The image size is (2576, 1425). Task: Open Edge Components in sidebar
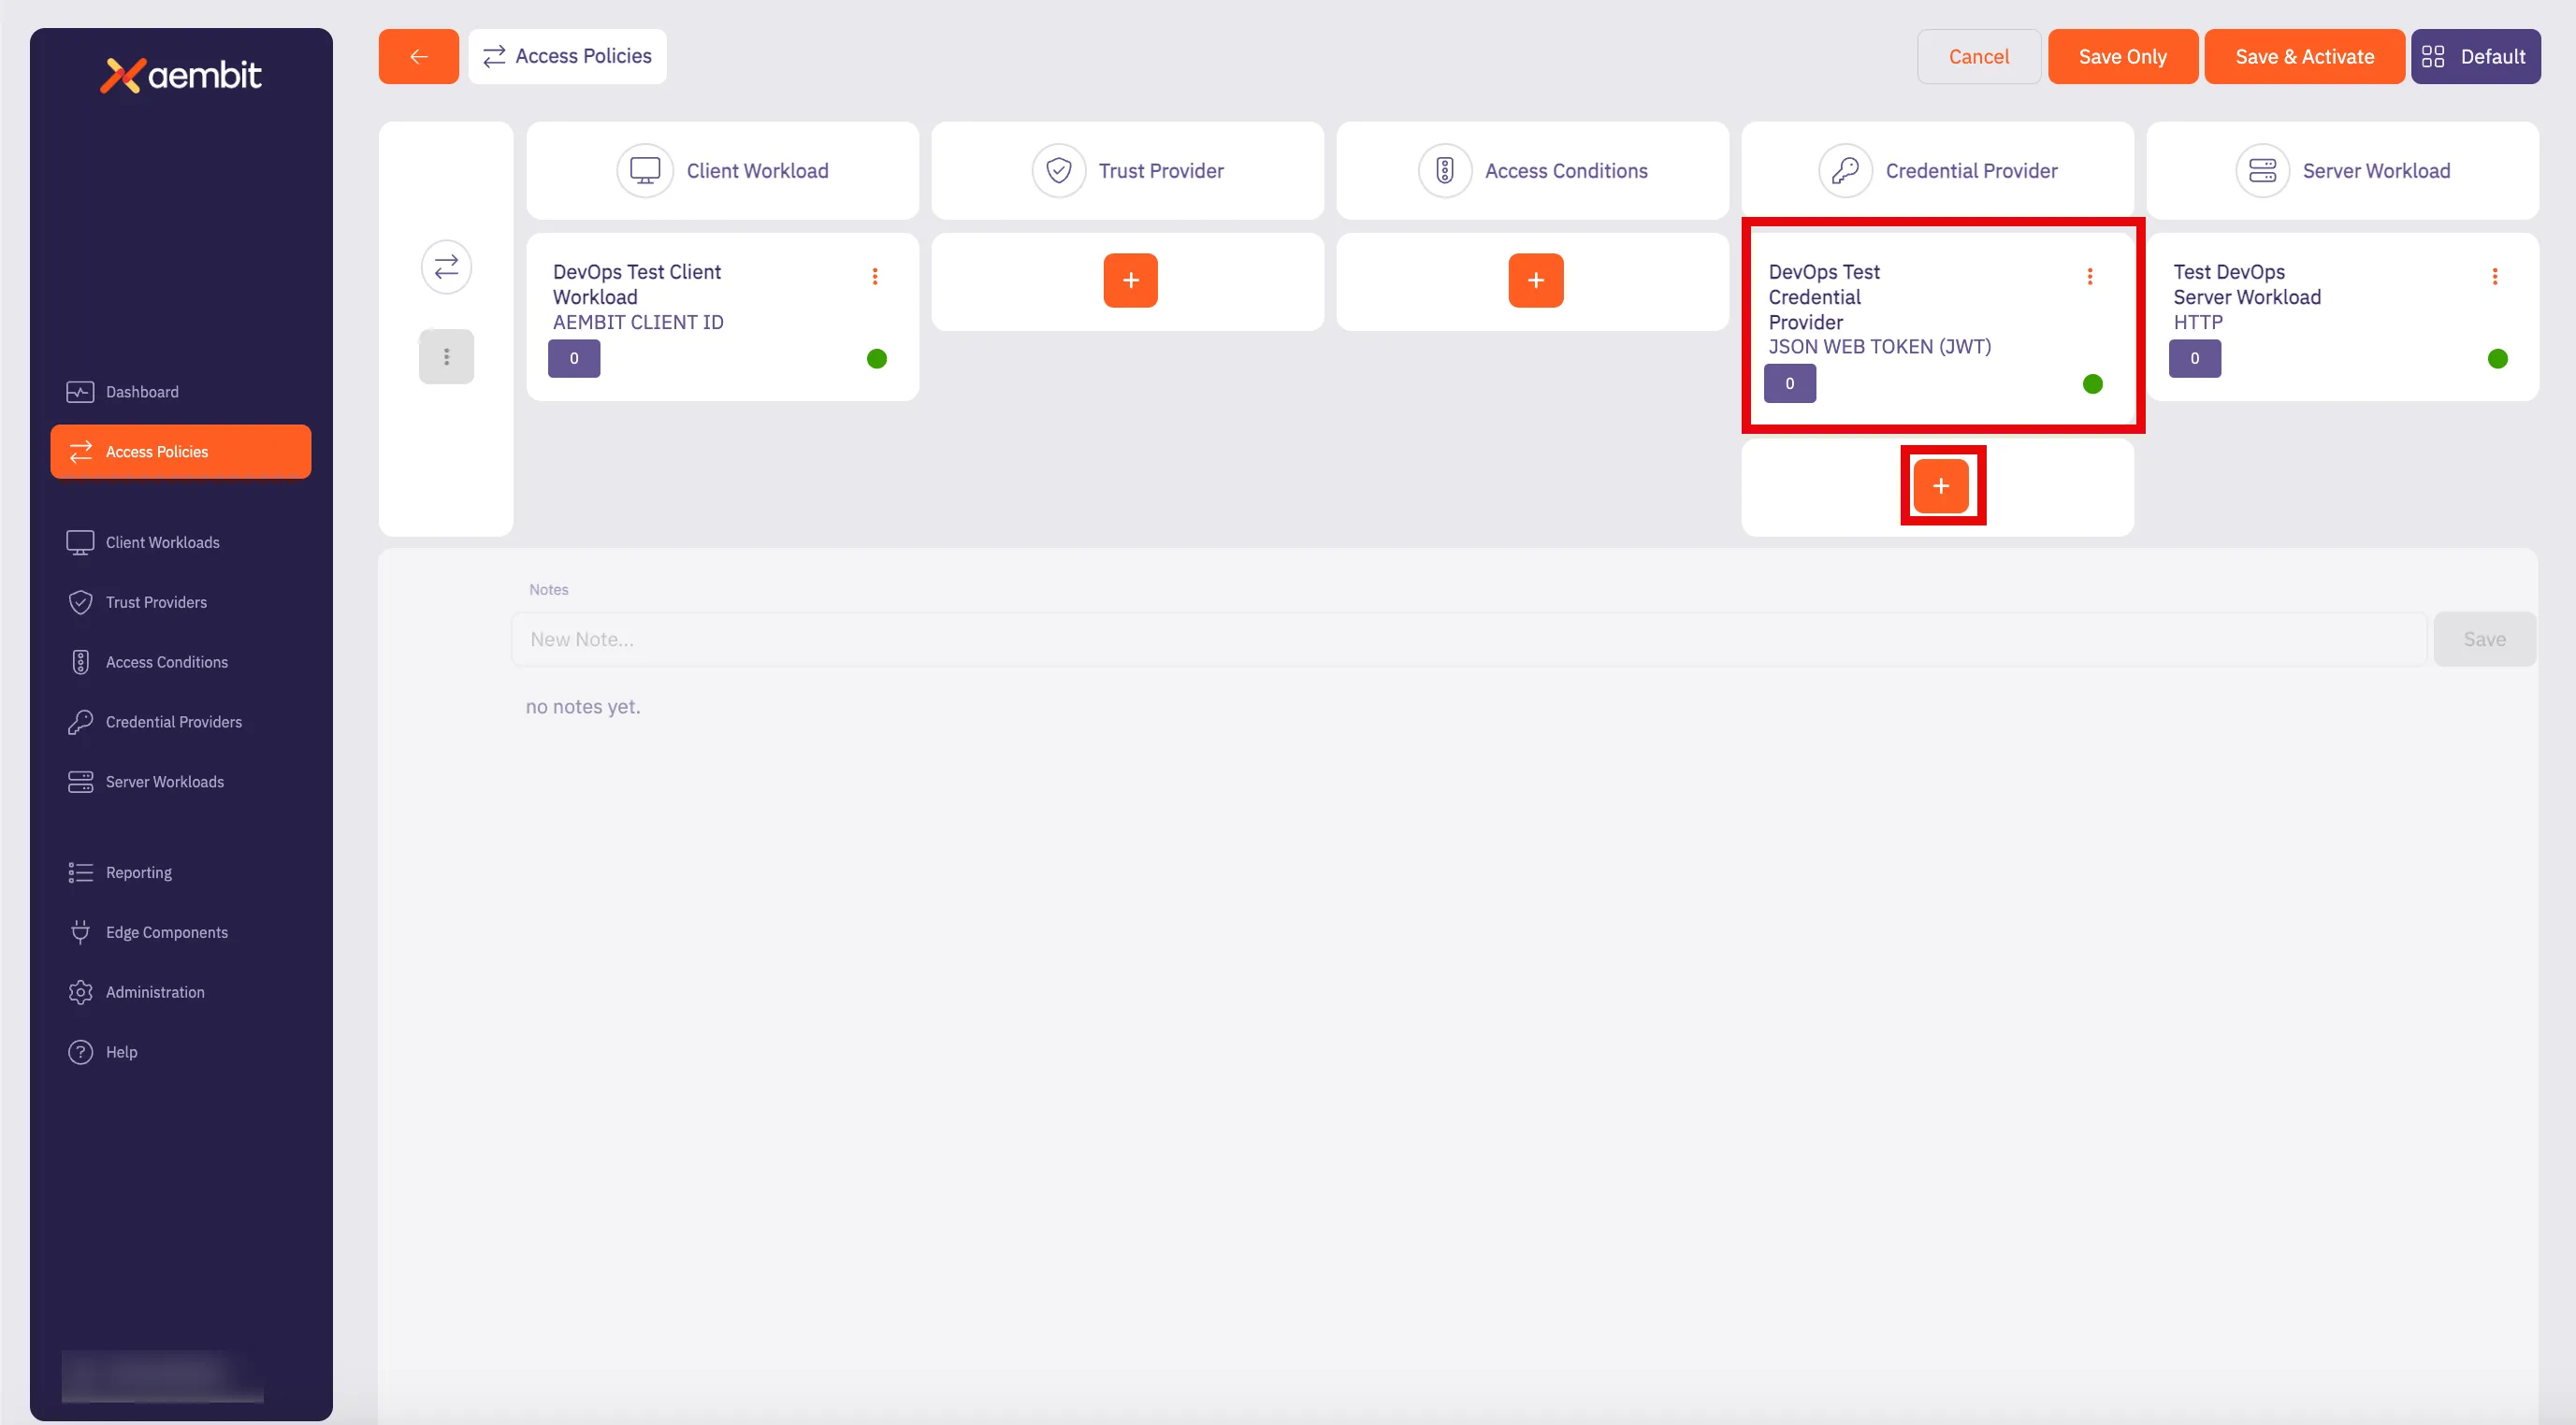click(x=181, y=932)
